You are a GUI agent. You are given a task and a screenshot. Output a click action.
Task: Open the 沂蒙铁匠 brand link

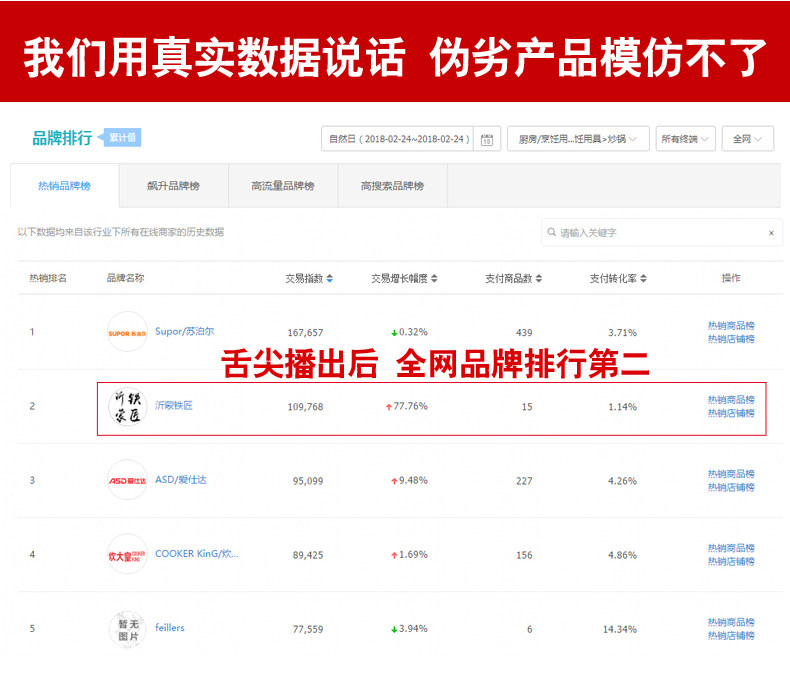coord(174,405)
